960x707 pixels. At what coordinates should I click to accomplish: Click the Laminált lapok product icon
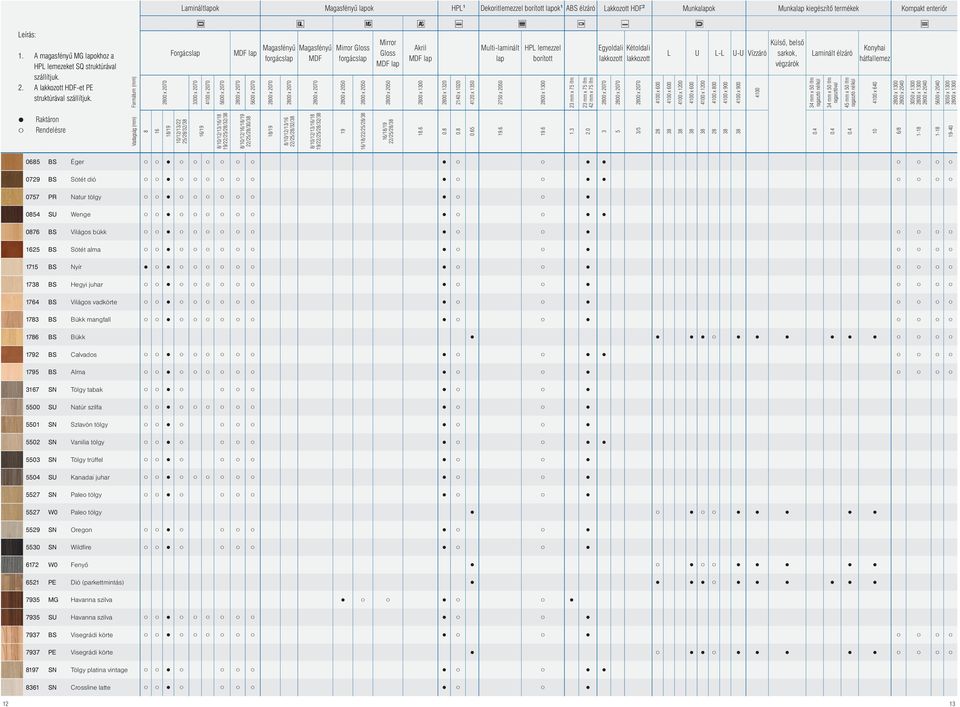tap(200, 24)
